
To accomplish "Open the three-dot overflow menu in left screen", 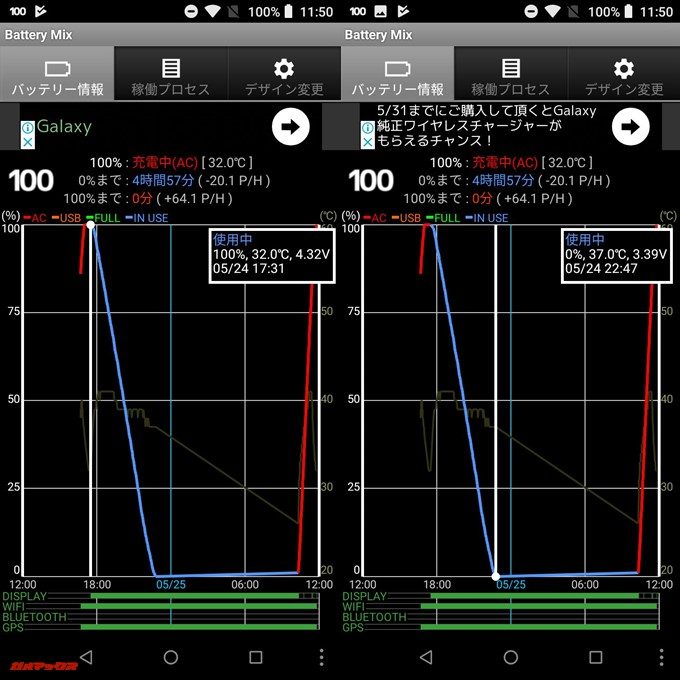I will pos(321,657).
